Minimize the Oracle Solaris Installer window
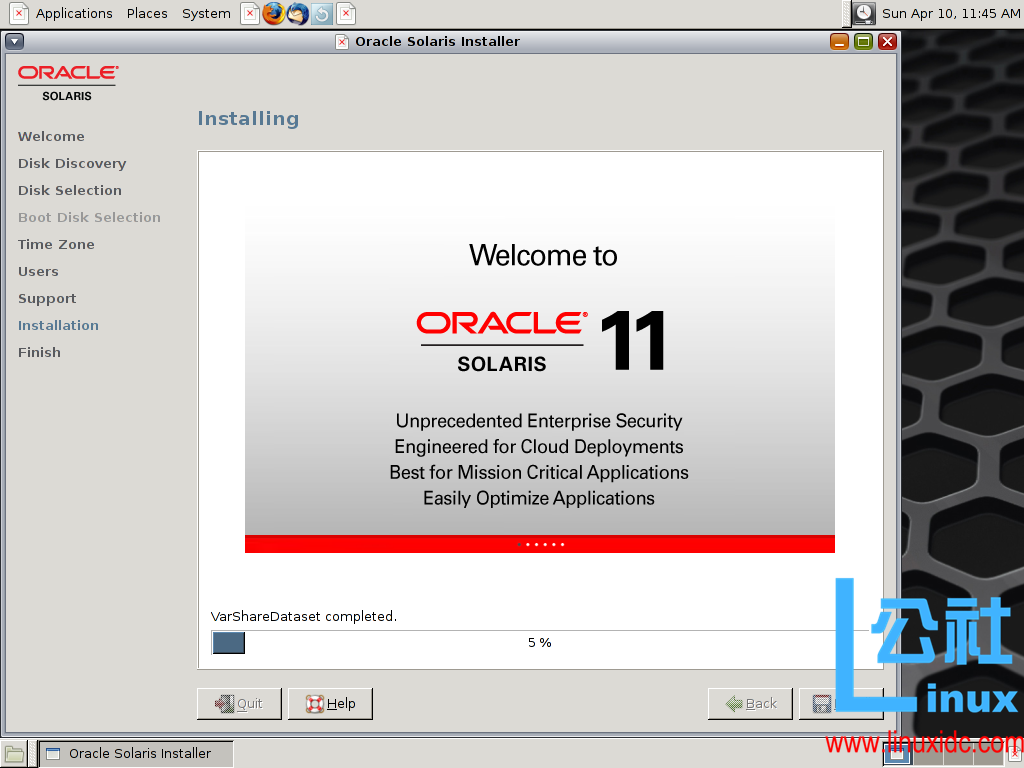The image size is (1024, 768). pos(839,42)
